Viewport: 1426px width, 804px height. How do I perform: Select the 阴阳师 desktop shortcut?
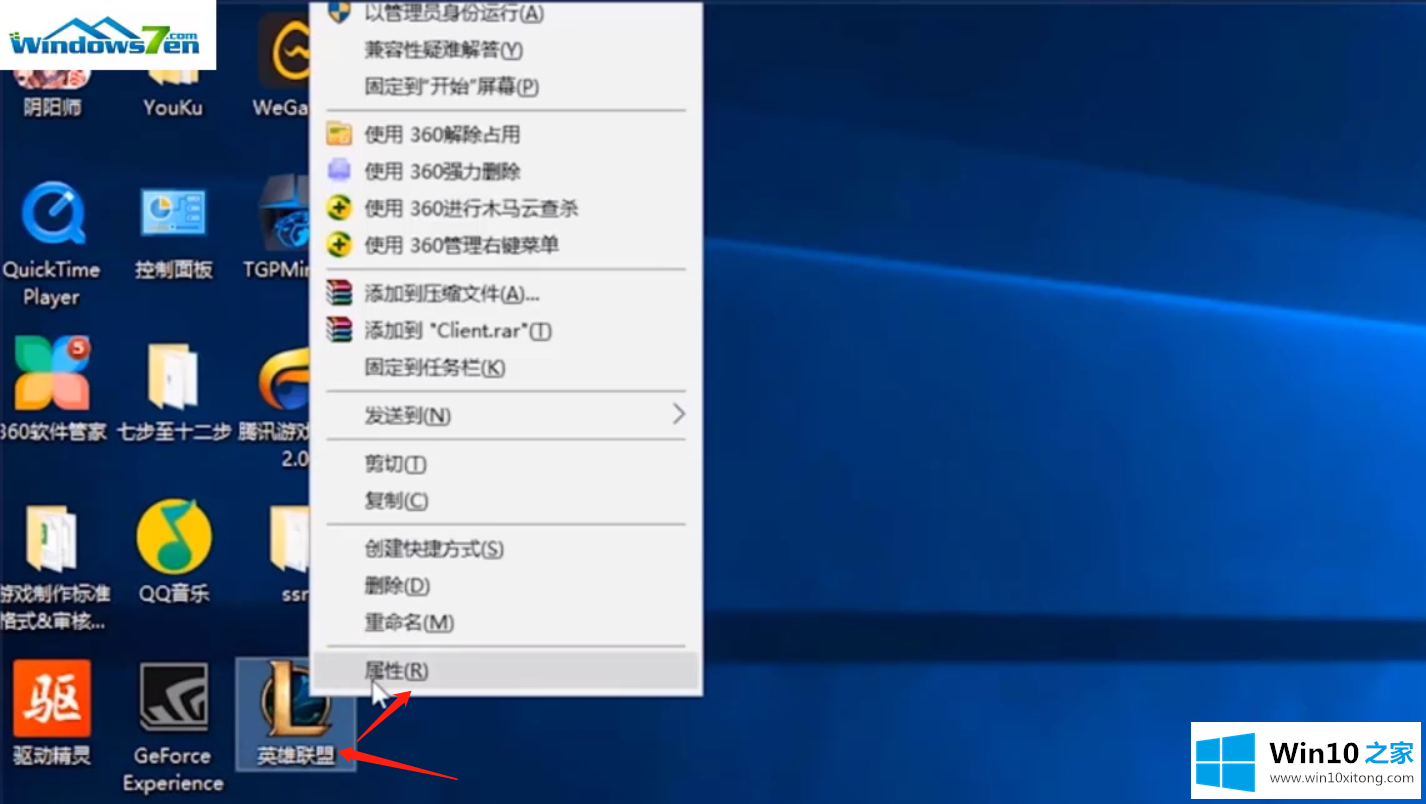pos(52,92)
